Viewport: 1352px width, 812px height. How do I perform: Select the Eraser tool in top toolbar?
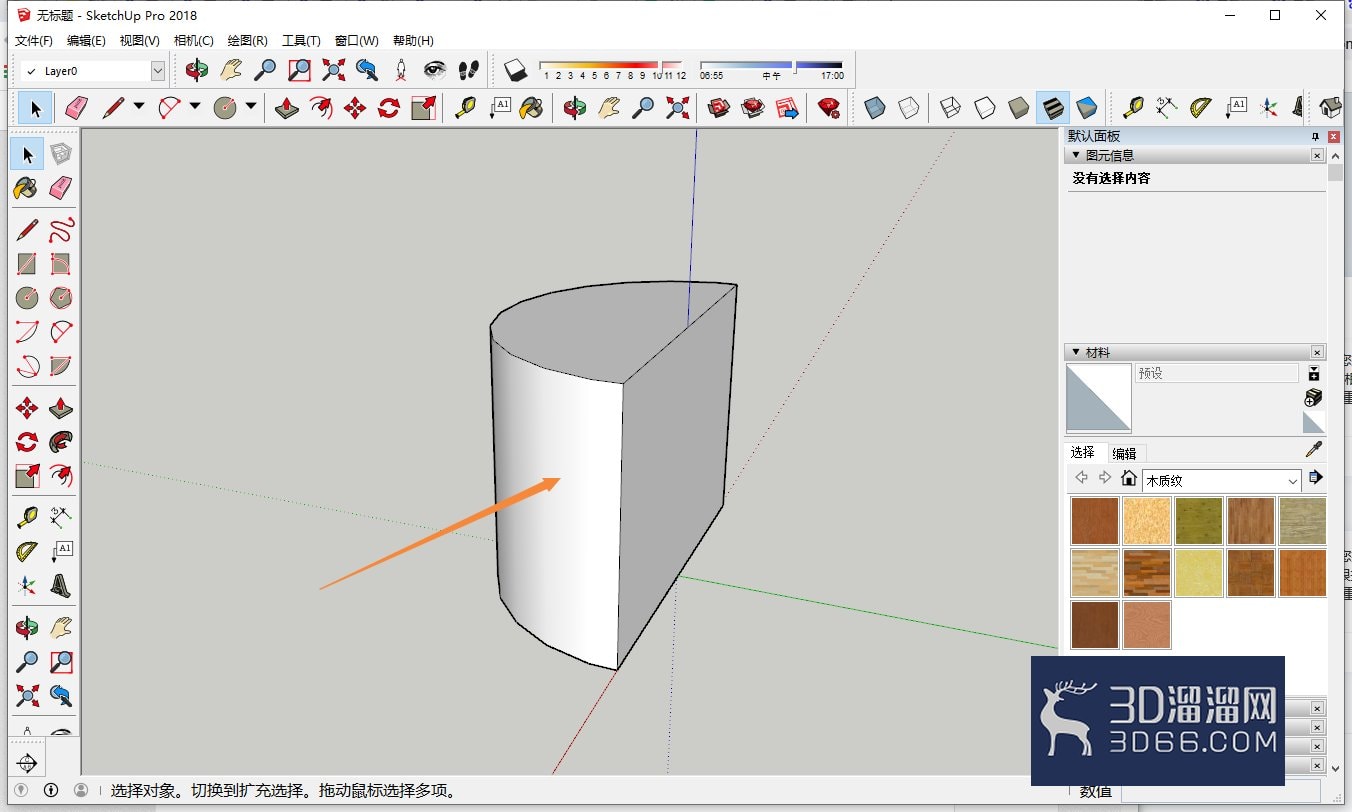[x=77, y=108]
